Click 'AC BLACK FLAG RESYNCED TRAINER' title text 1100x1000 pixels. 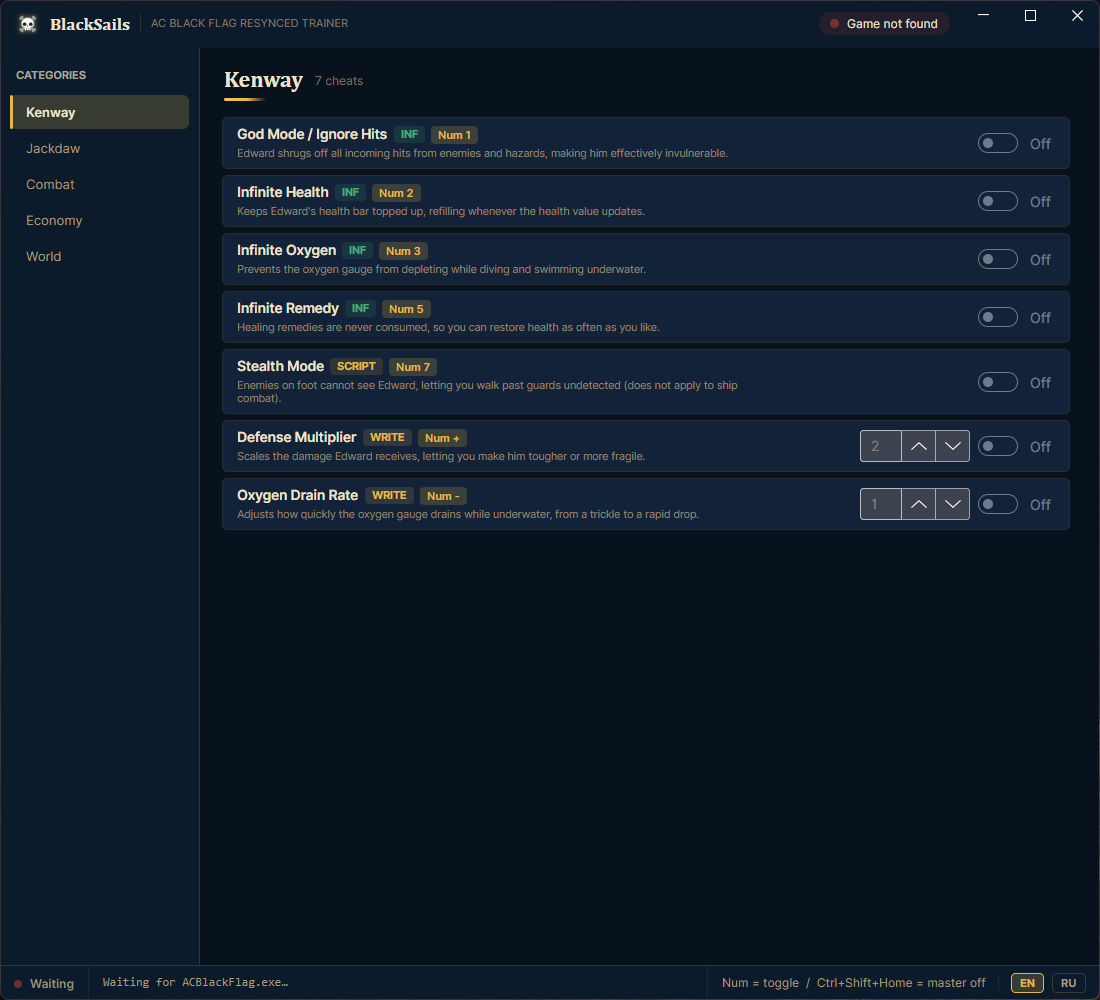249,23
